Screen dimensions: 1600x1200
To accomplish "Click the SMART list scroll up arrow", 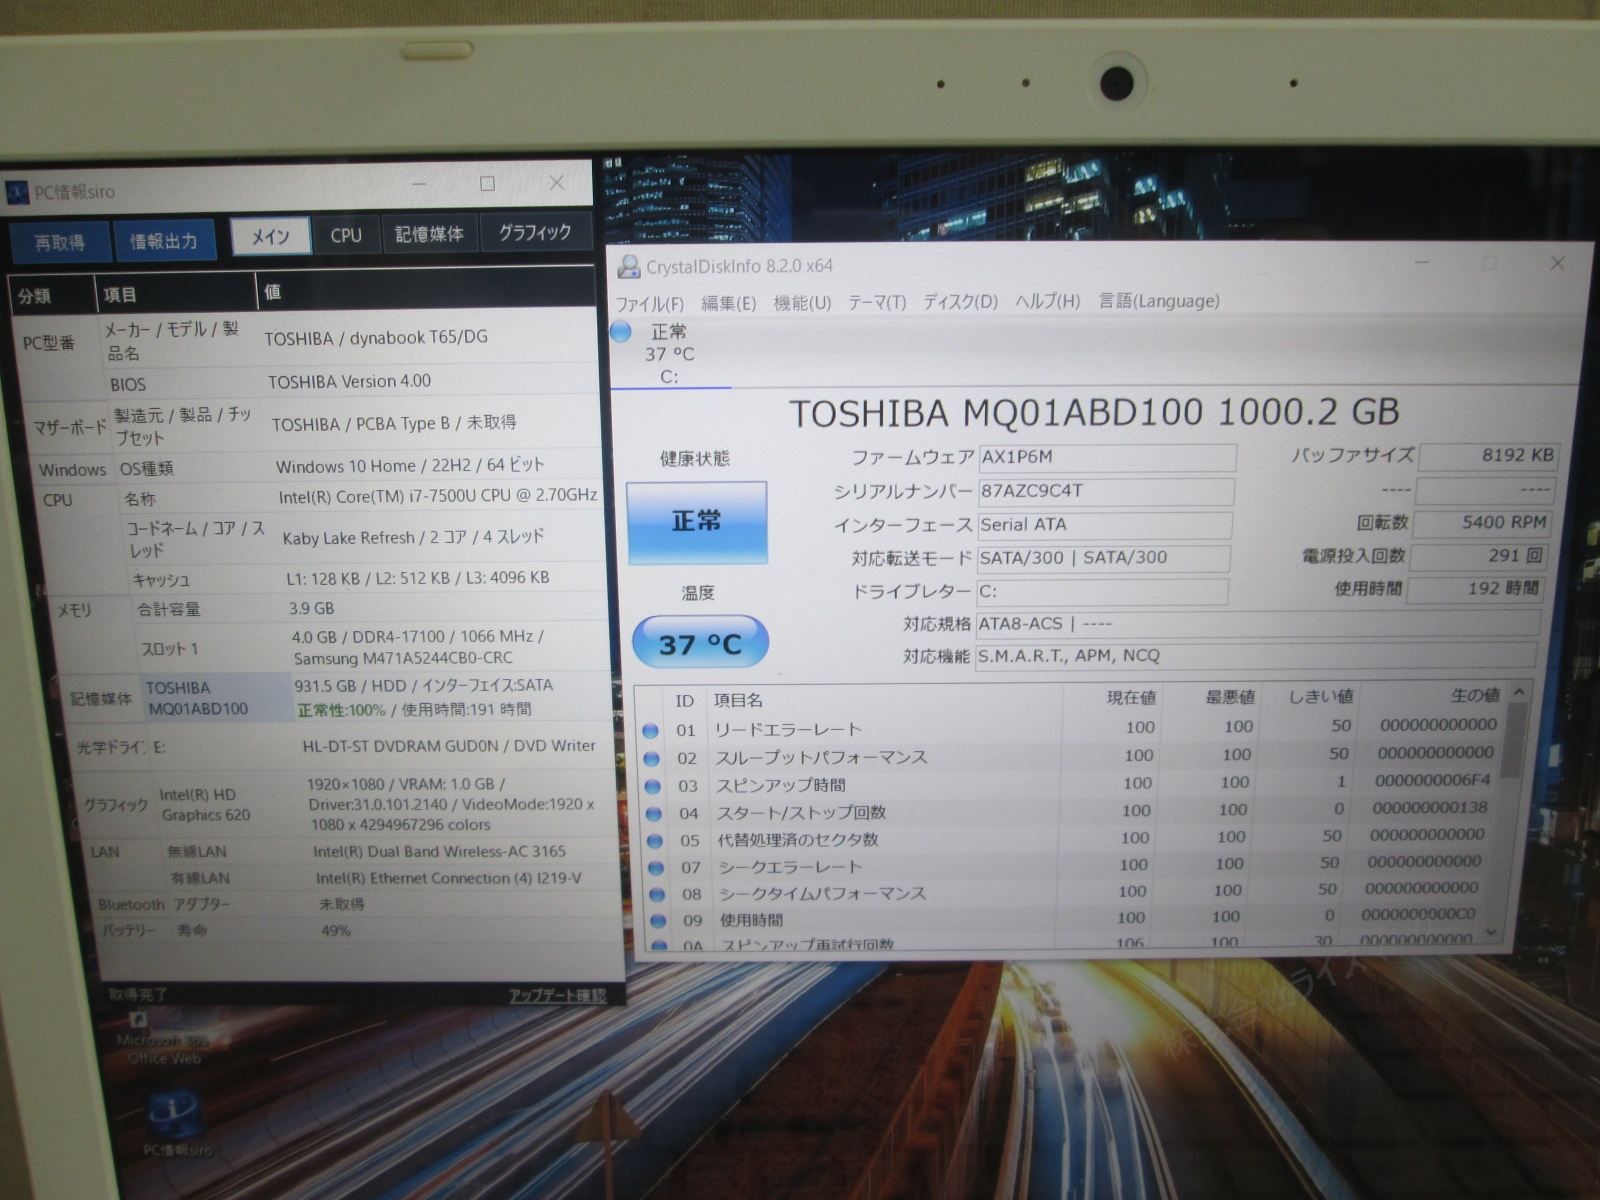I will (1518, 692).
